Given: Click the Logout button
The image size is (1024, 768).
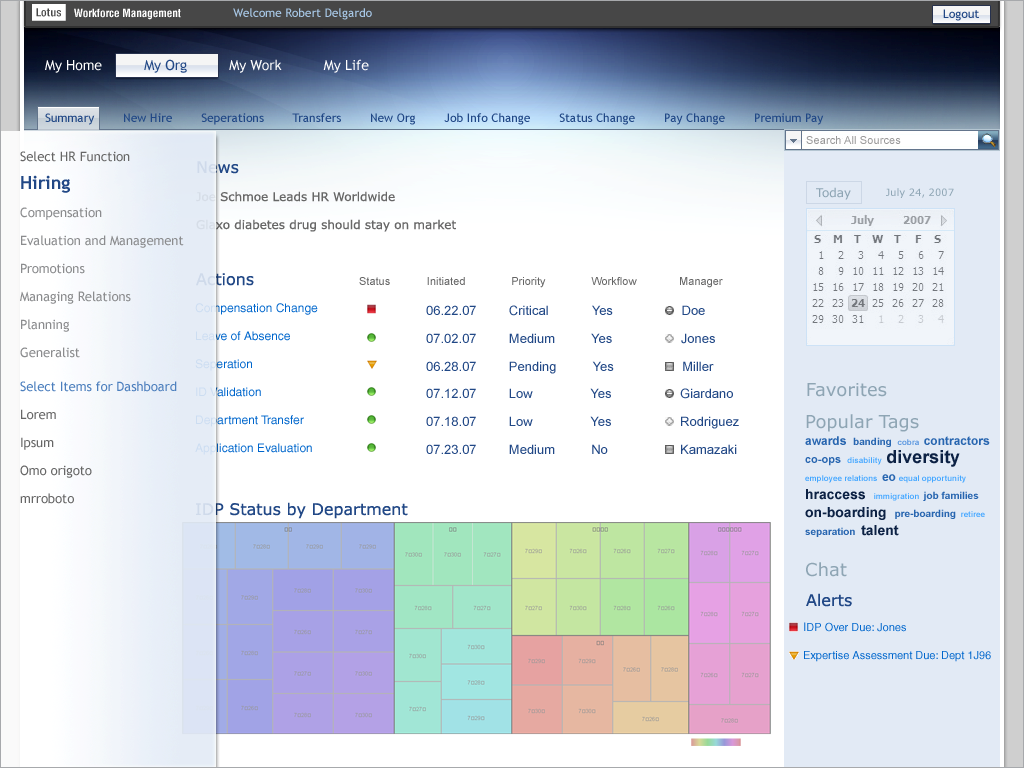Looking at the screenshot, I should (961, 14).
